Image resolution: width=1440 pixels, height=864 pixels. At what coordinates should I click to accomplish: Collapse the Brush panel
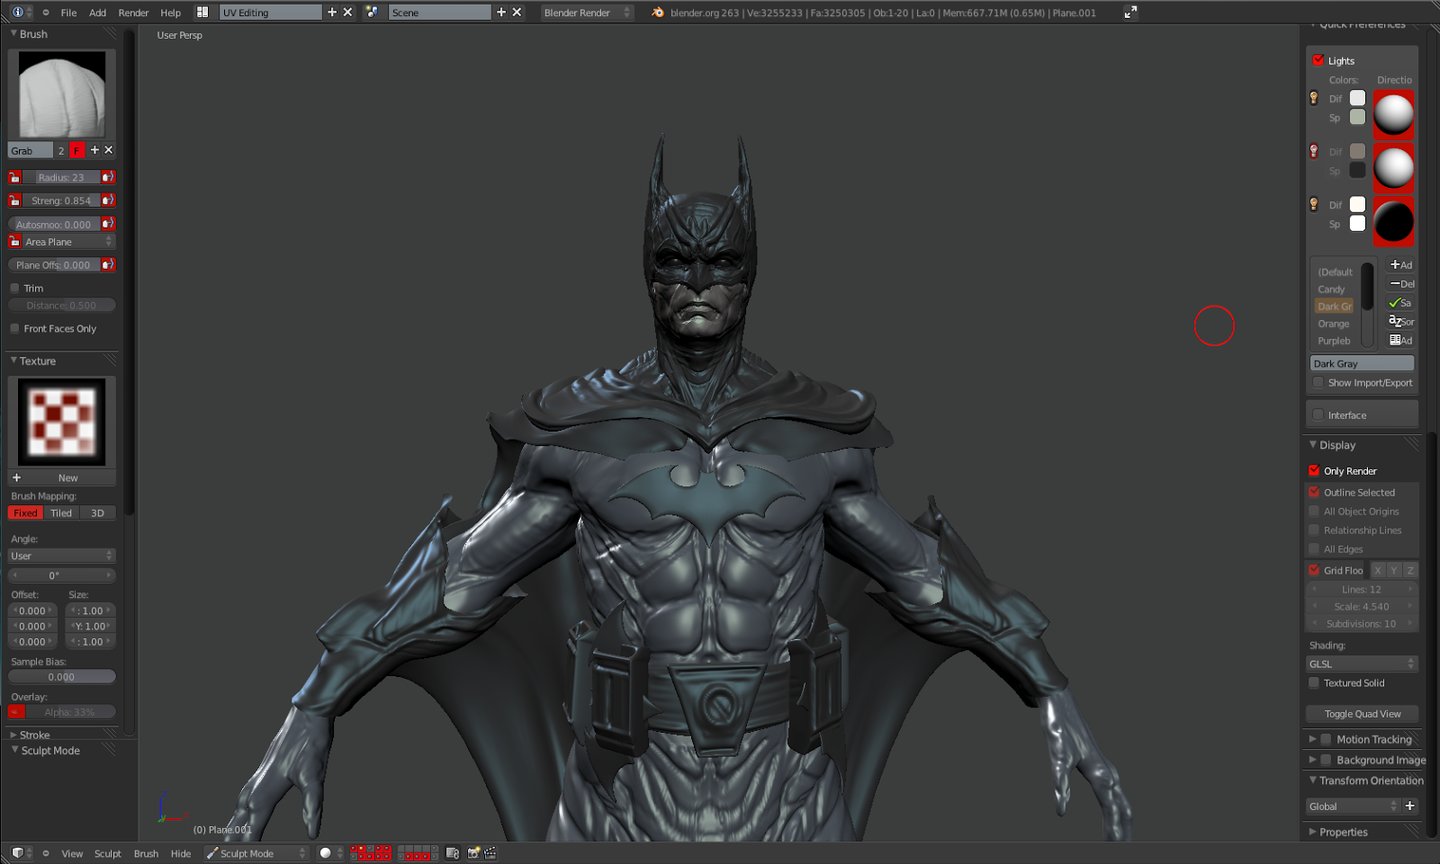point(14,34)
